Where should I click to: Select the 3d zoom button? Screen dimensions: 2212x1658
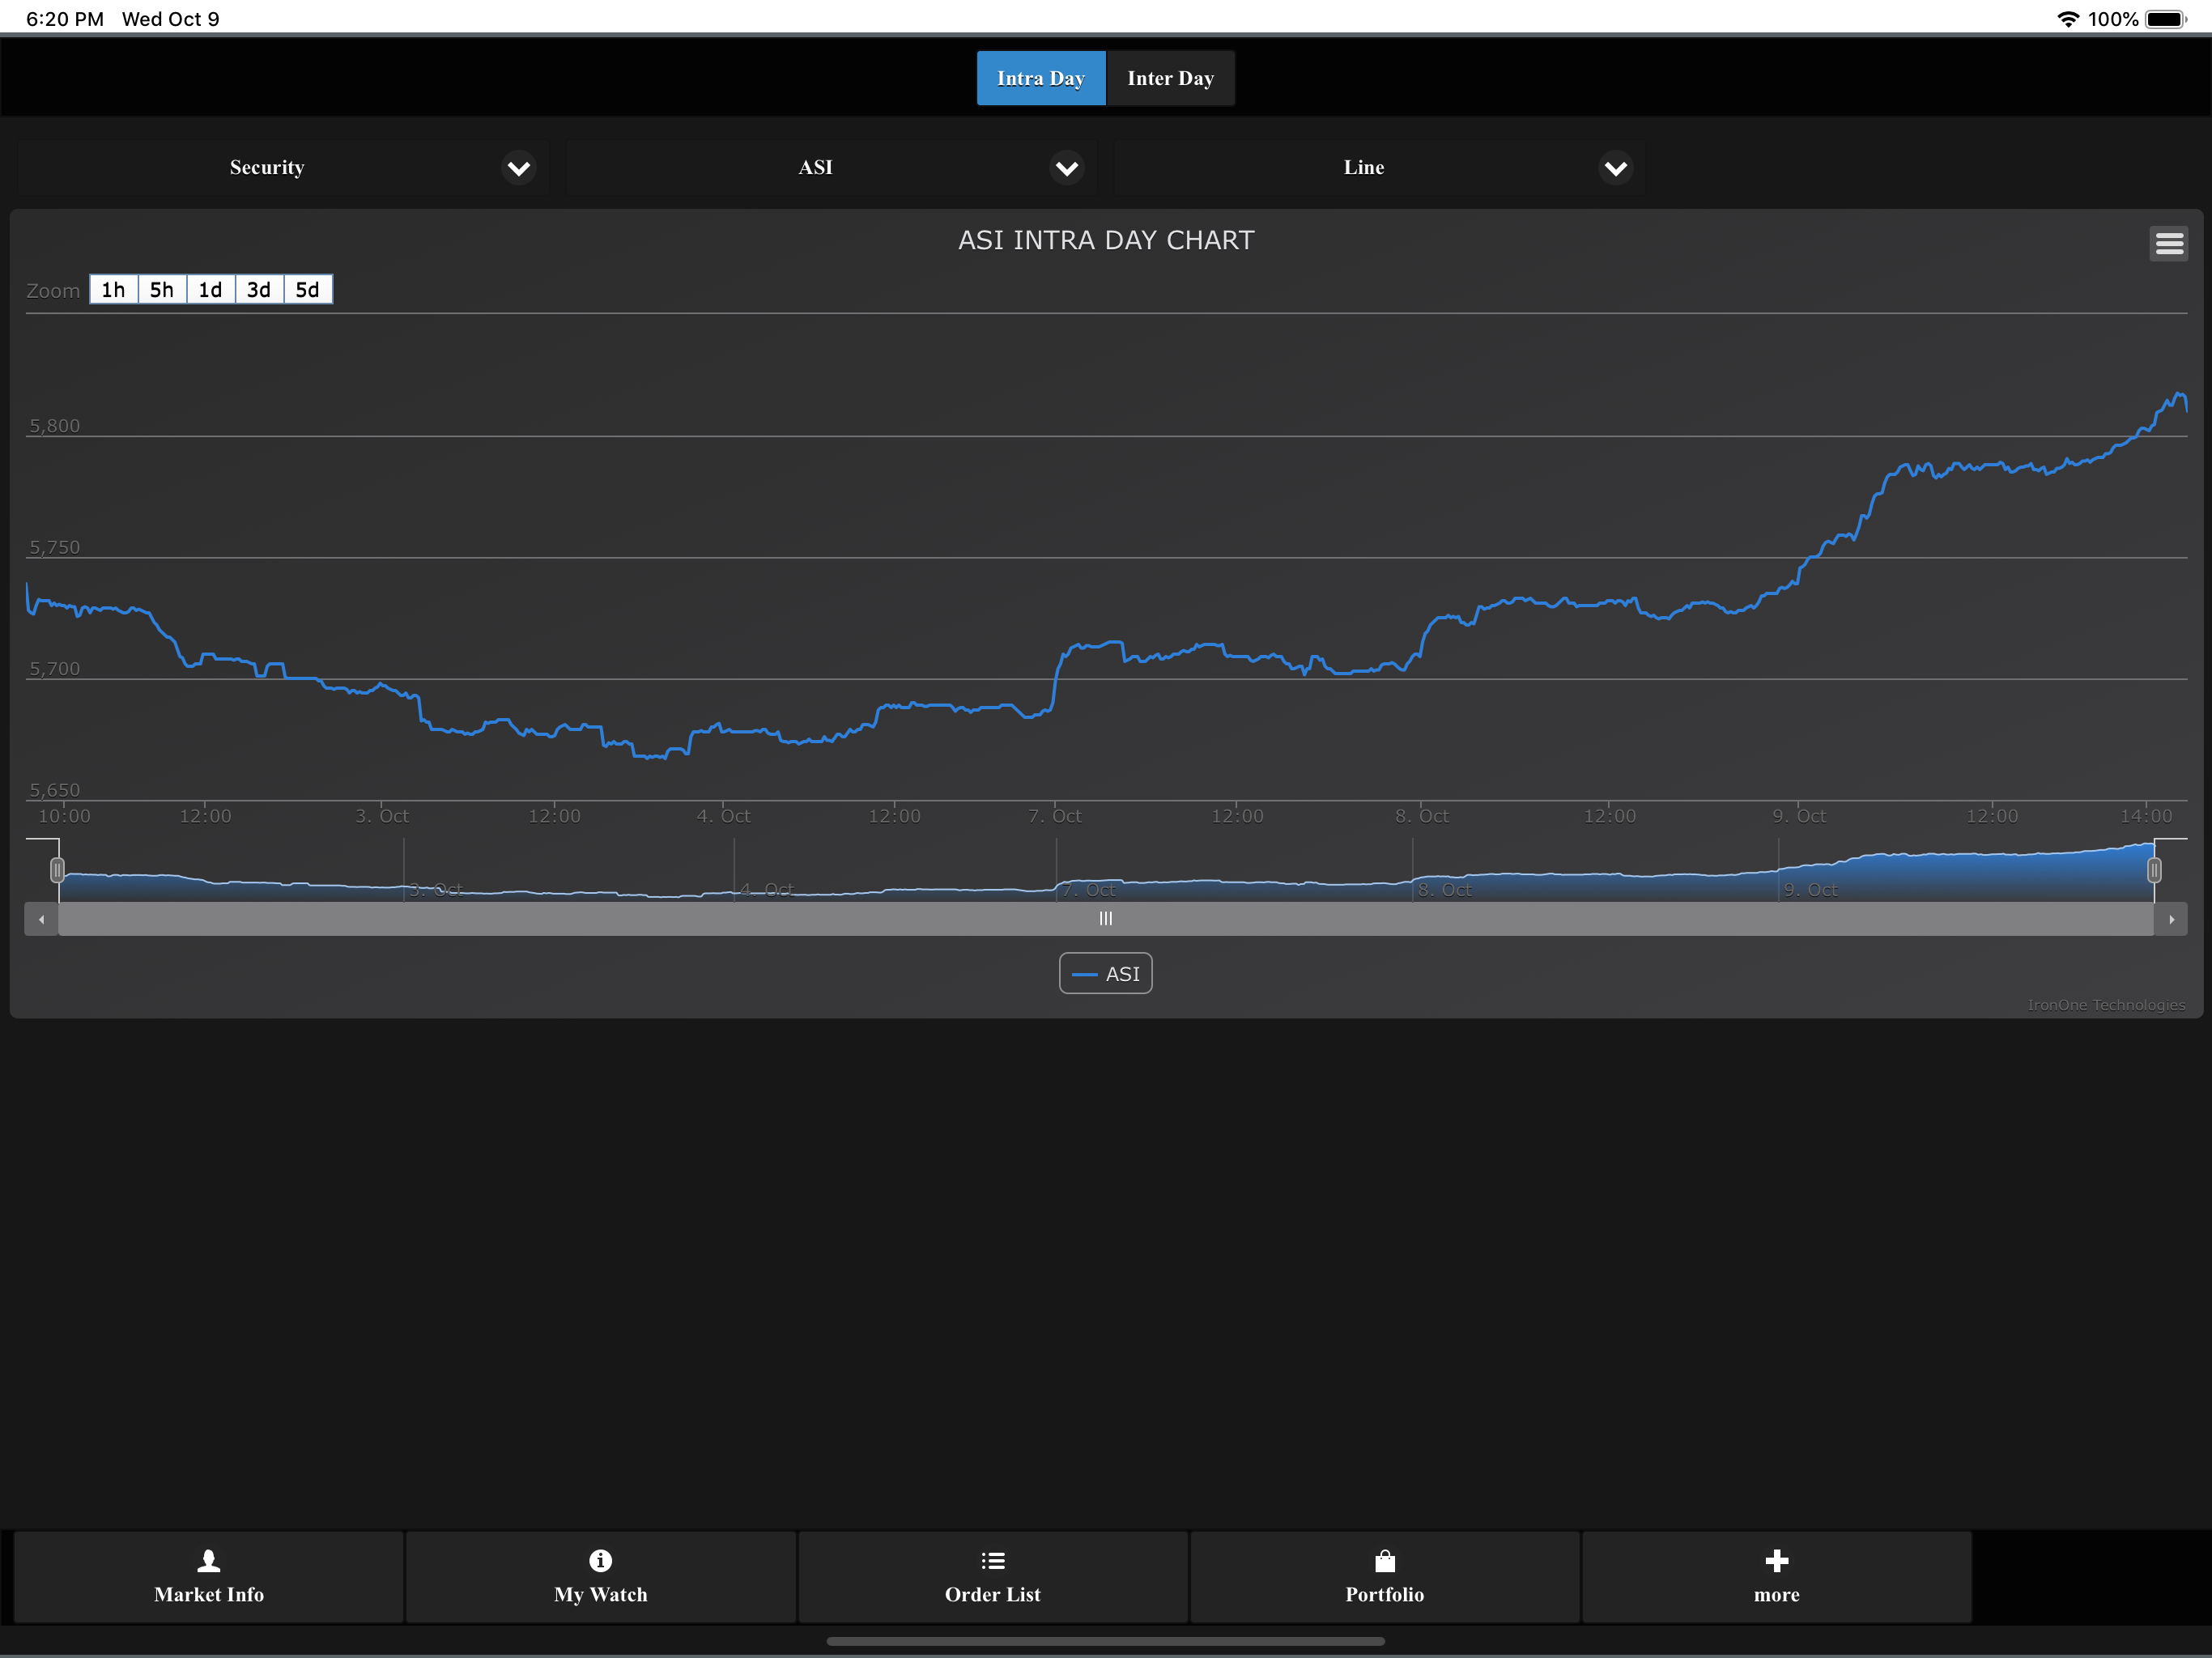[259, 290]
